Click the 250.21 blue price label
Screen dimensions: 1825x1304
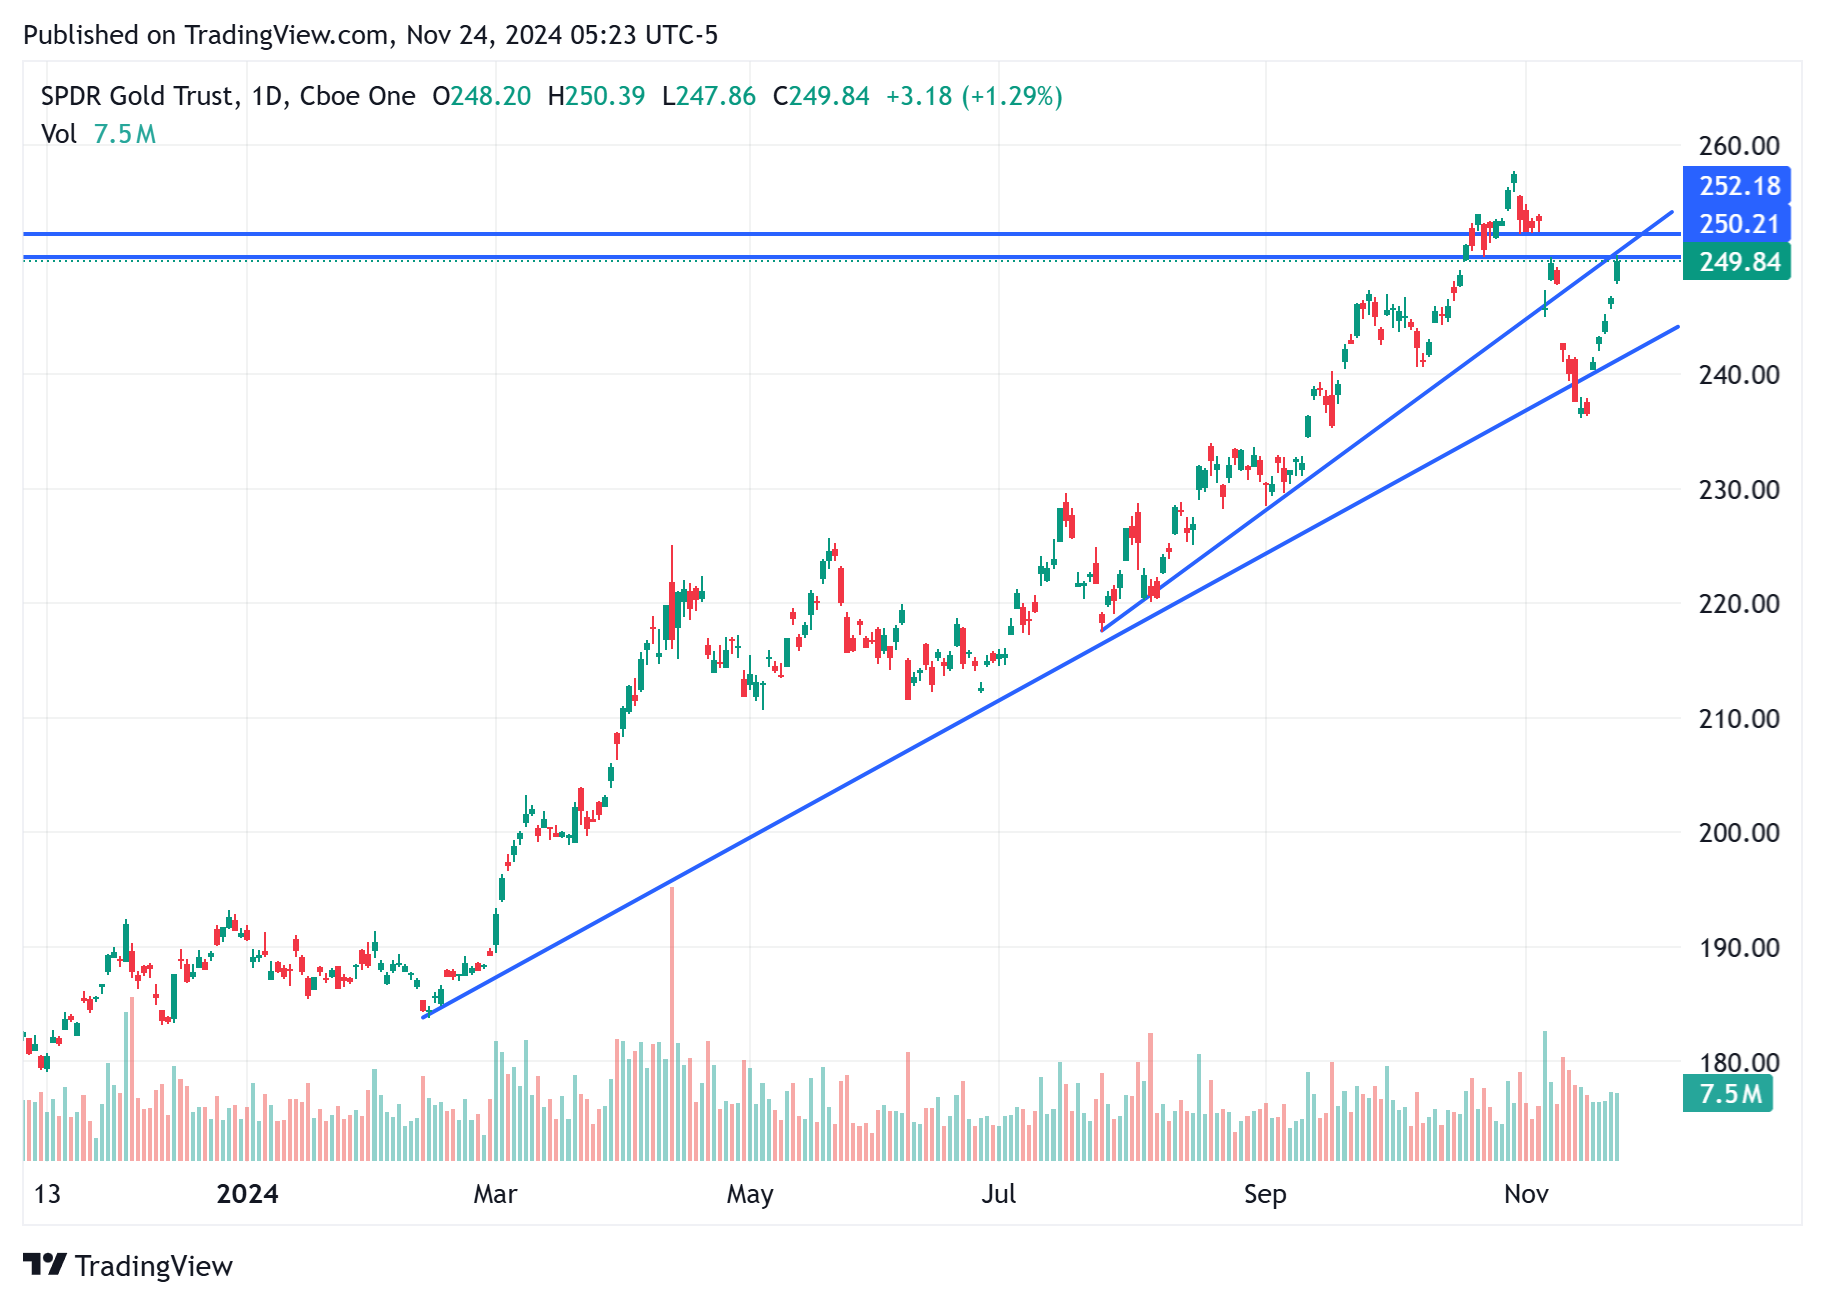[x=1738, y=224]
